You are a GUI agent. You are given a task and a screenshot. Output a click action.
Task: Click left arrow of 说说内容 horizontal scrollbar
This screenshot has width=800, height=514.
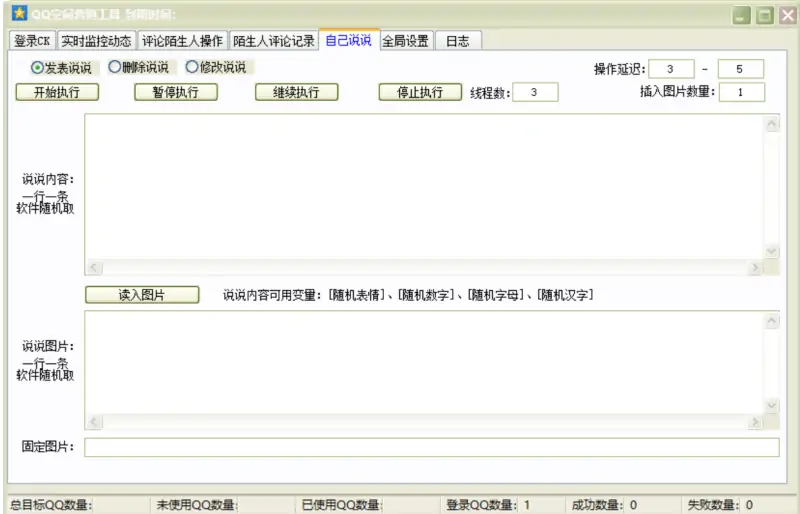click(x=94, y=267)
